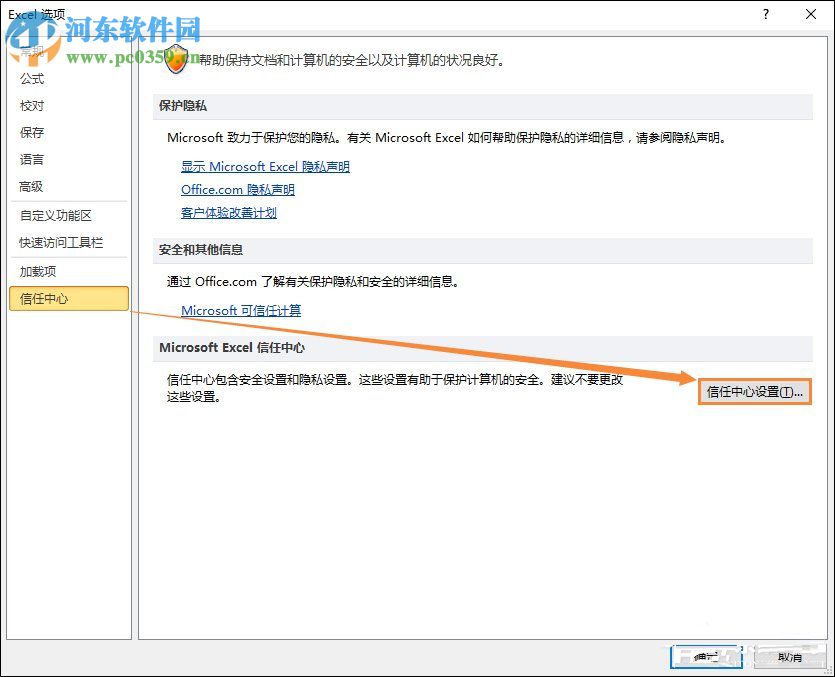This screenshot has width=835, height=677.
Task: Click the 信任中心设置 button
Action: tap(755, 392)
